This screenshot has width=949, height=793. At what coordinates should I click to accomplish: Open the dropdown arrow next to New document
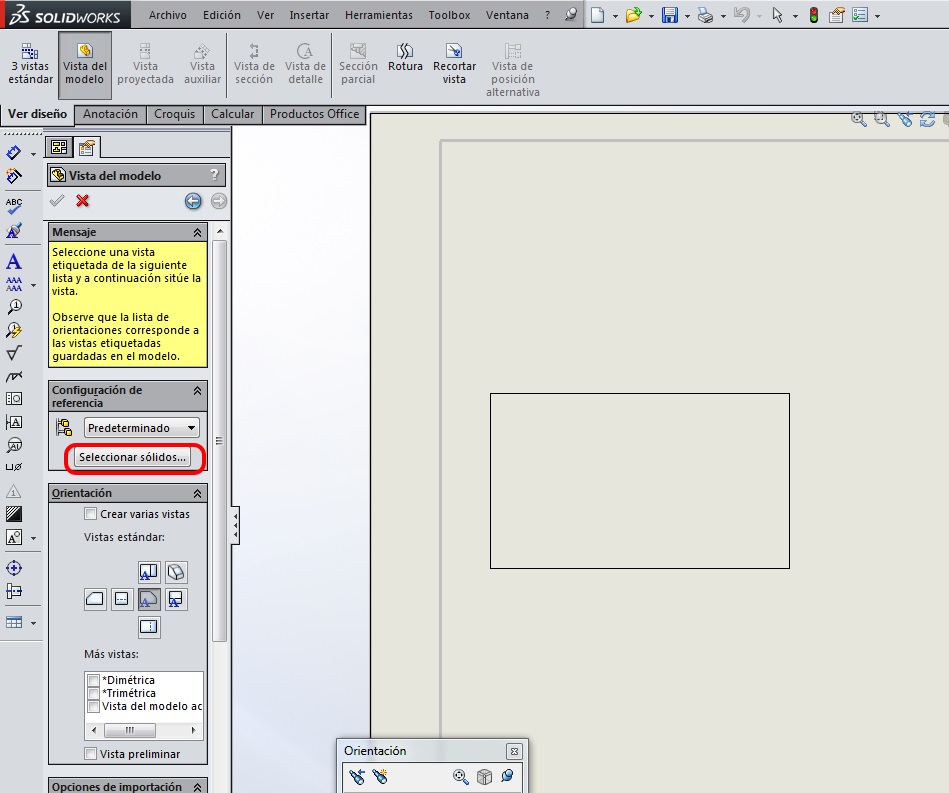point(615,16)
